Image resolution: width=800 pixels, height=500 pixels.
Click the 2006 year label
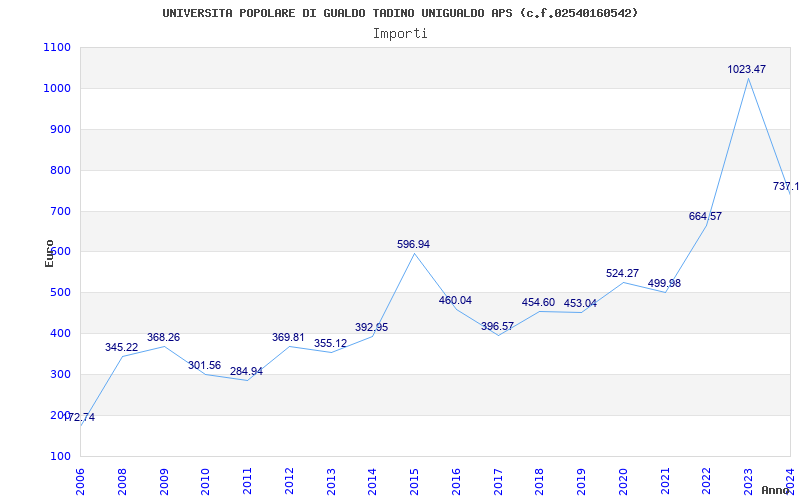[81, 482]
